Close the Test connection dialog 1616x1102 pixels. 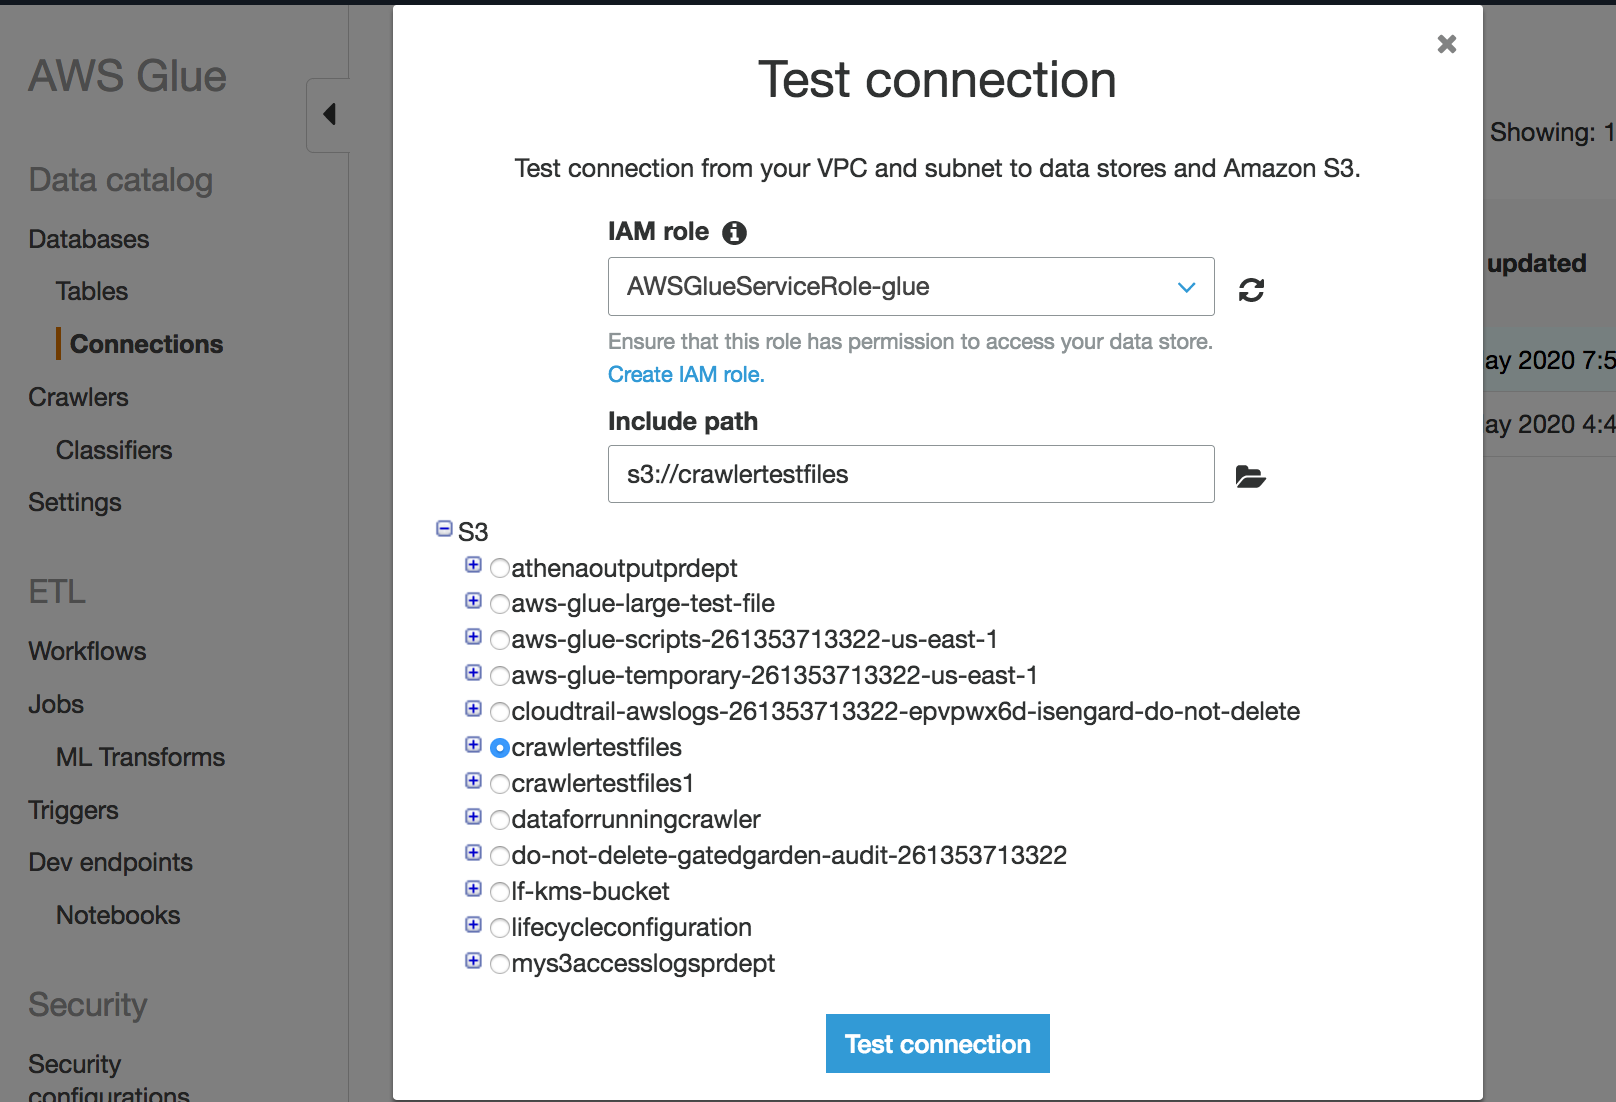pyautogui.click(x=1446, y=44)
